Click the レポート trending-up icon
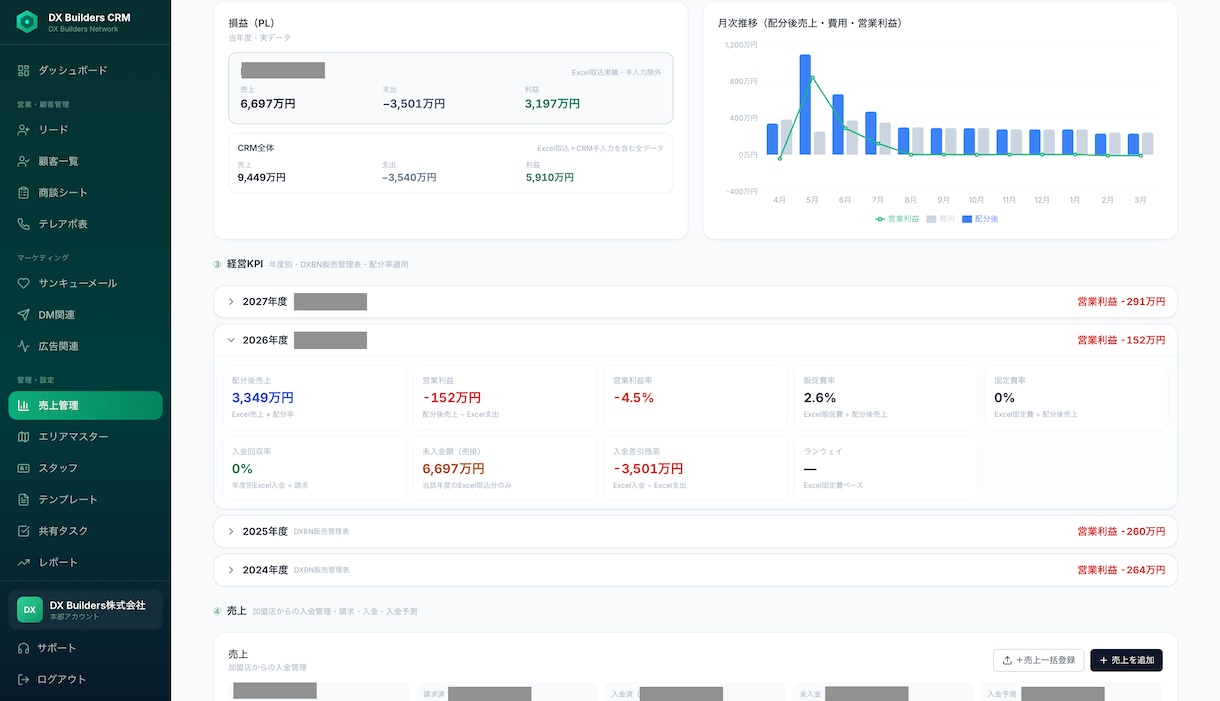The width and height of the screenshot is (1220, 701). tap(24, 562)
